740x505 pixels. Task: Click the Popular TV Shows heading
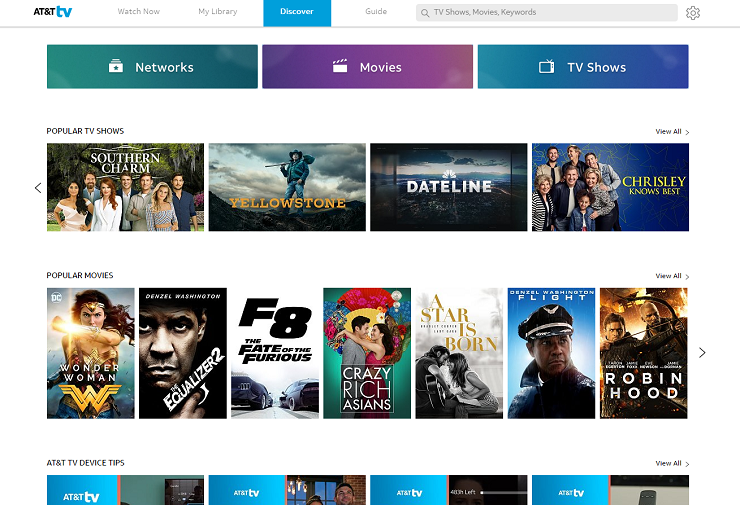[85, 131]
